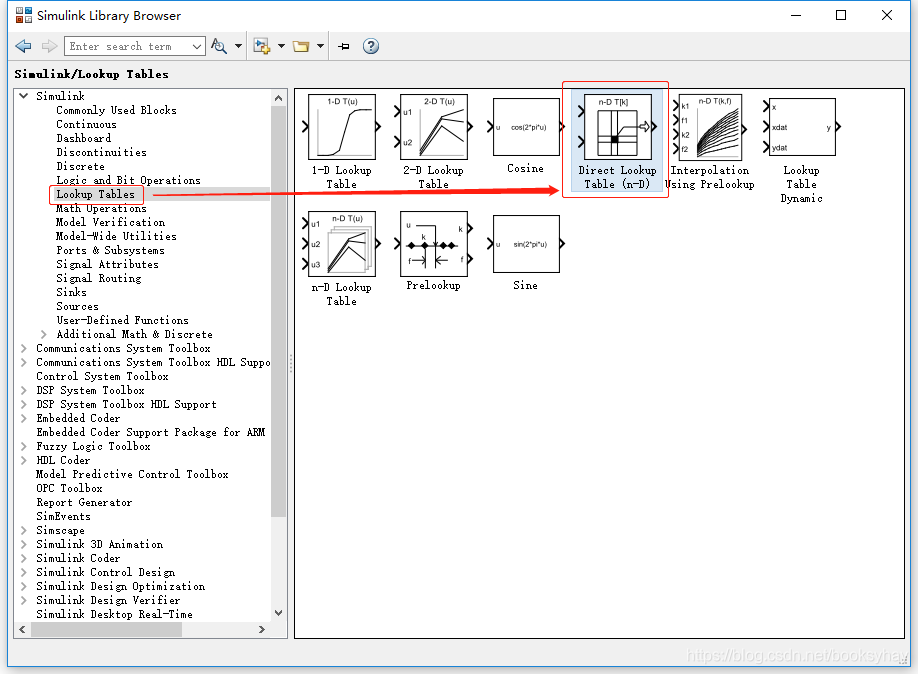Click the stay-on-top pin icon

[344, 46]
